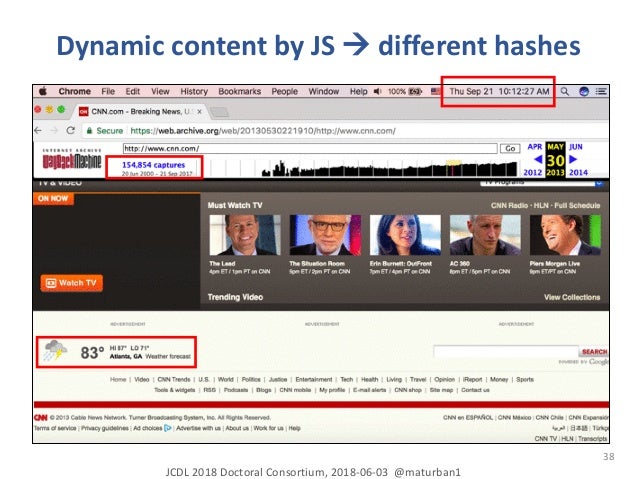Screen dimensions: 638x479
Task: Click the volume speaker icon in menu bar
Action: tap(377, 91)
